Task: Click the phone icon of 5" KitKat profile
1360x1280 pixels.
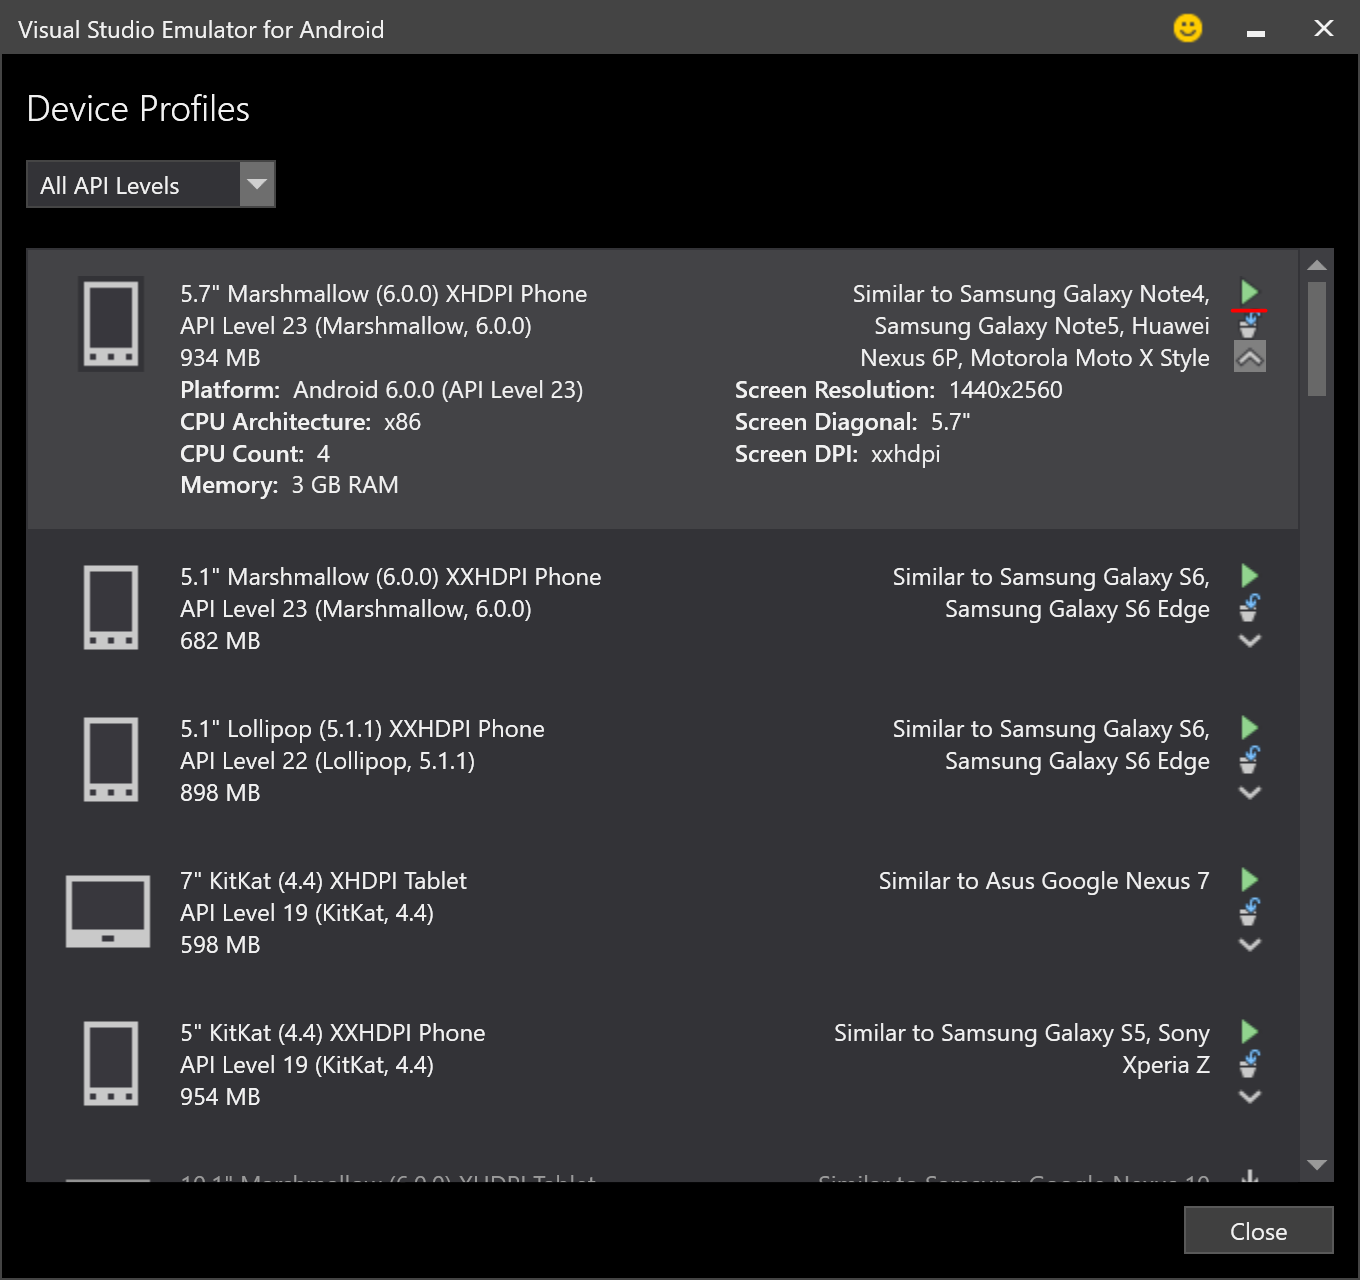Action: point(111,1064)
